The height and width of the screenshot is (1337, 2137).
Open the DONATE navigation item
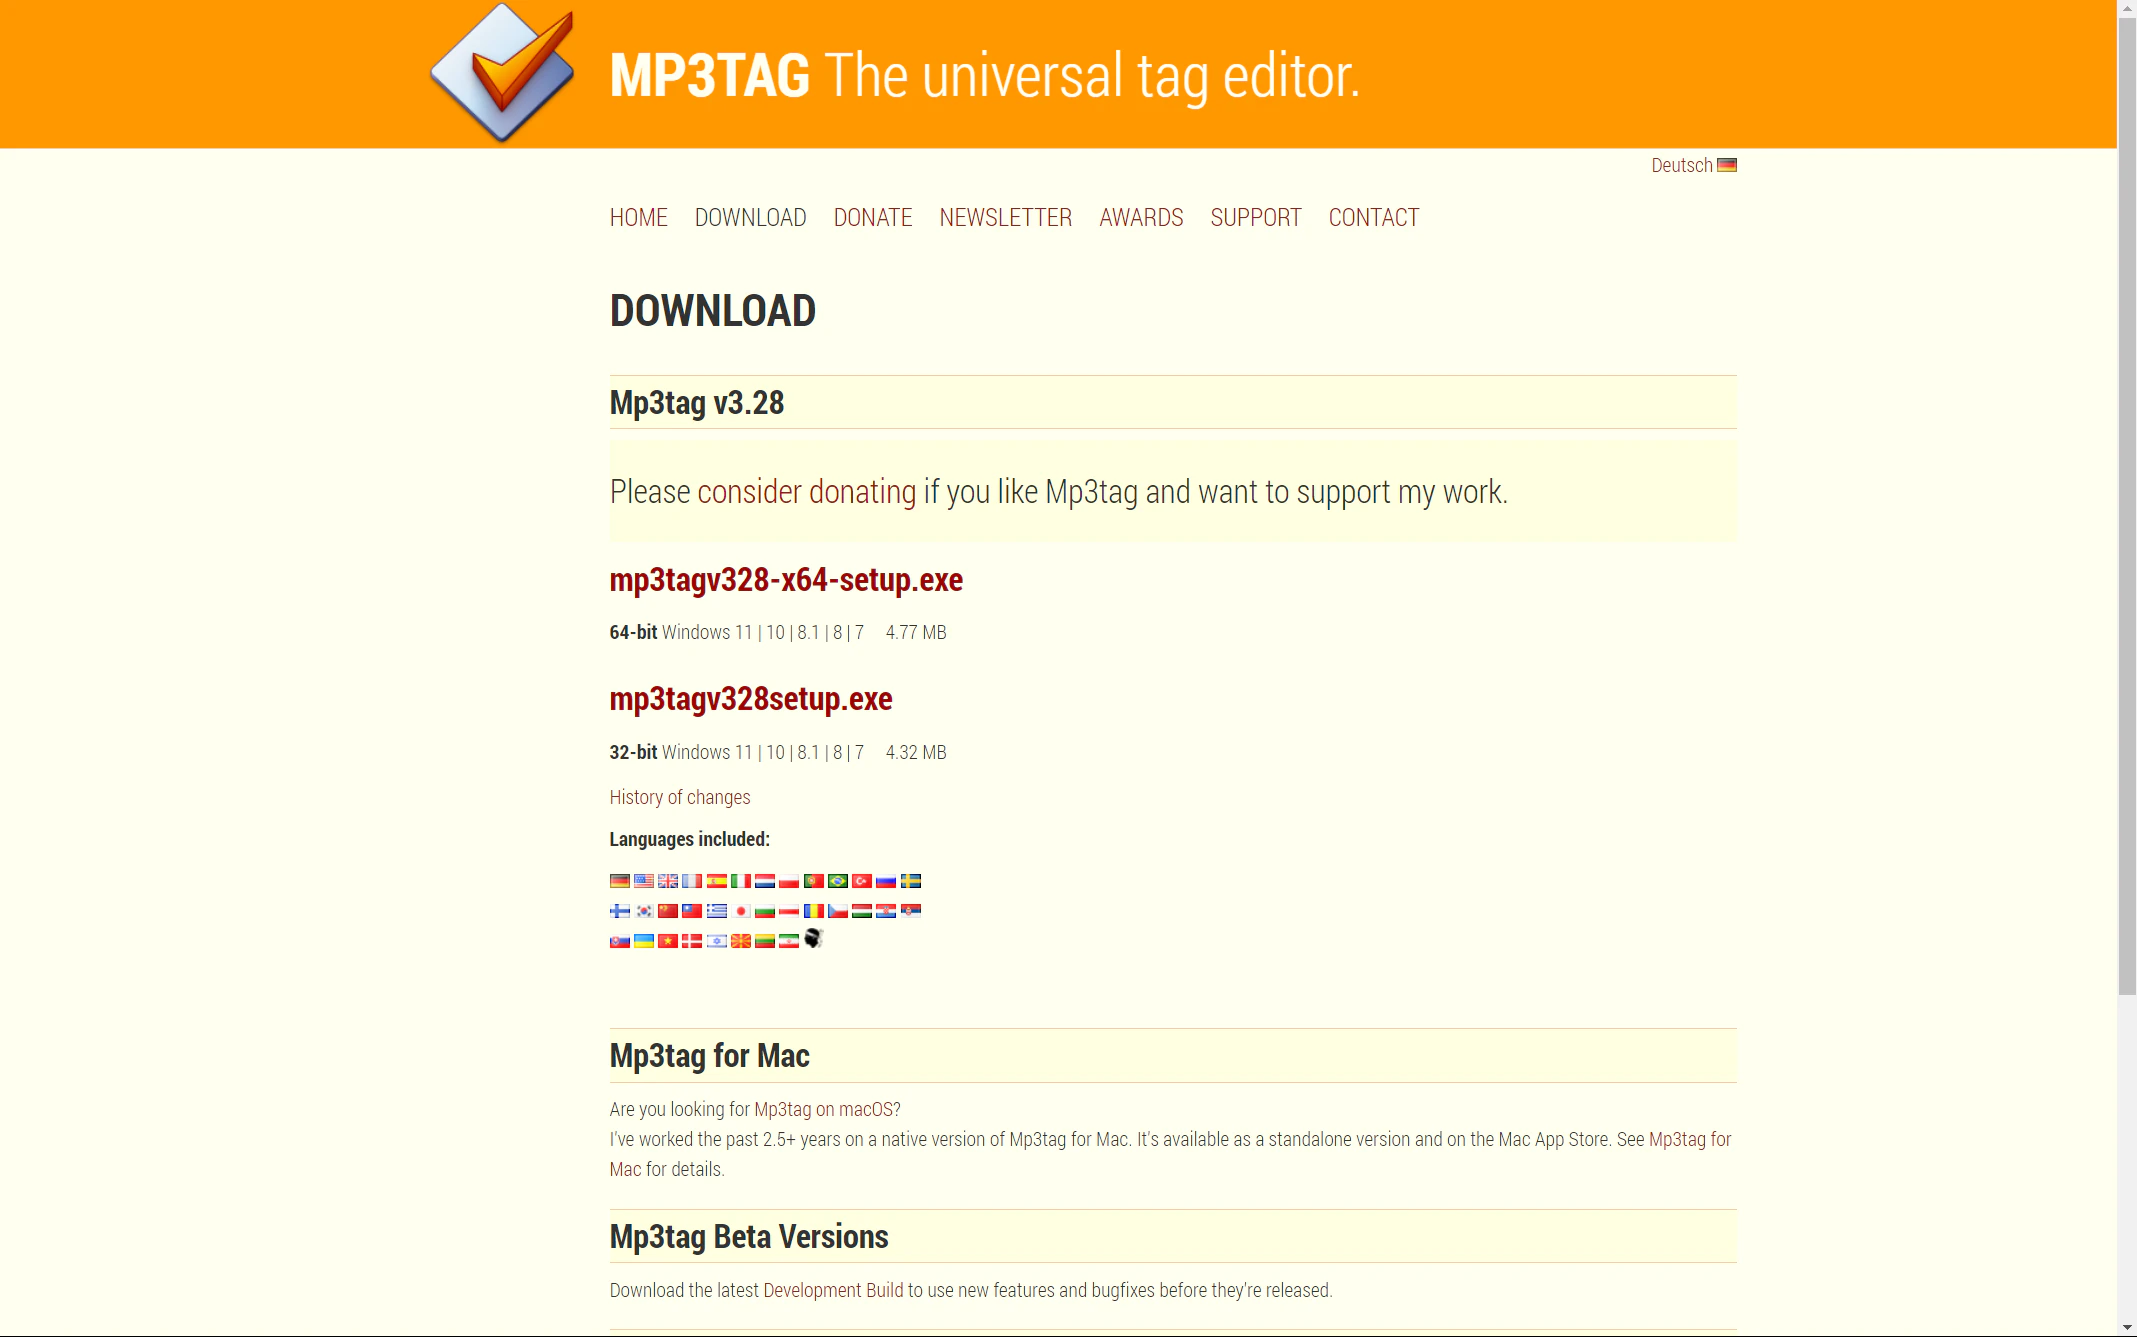pyautogui.click(x=873, y=217)
